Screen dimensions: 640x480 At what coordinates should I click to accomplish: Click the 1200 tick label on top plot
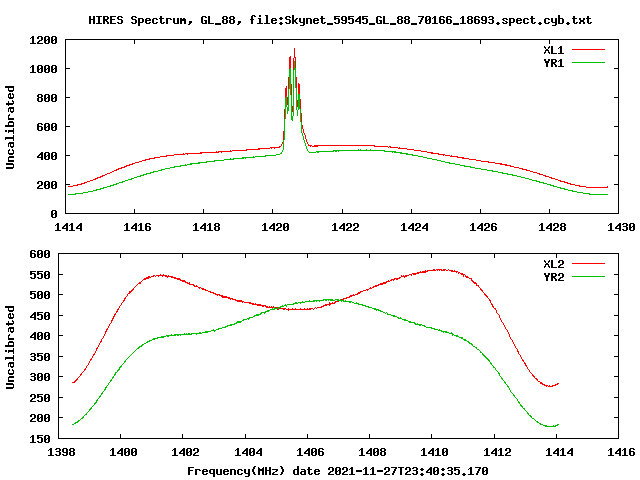tap(43, 40)
